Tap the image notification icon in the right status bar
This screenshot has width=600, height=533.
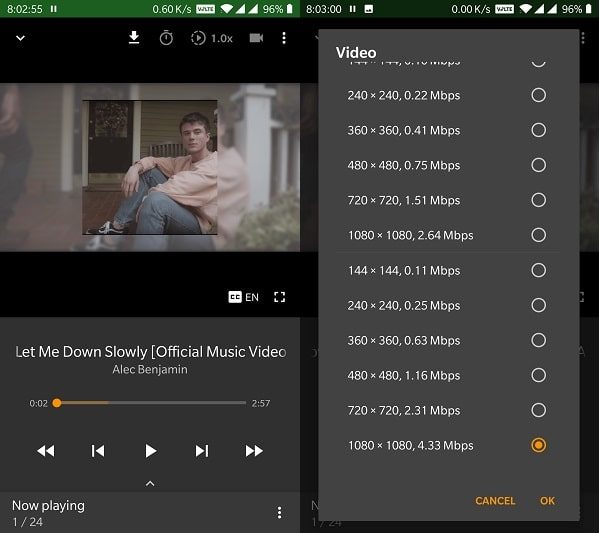click(368, 9)
